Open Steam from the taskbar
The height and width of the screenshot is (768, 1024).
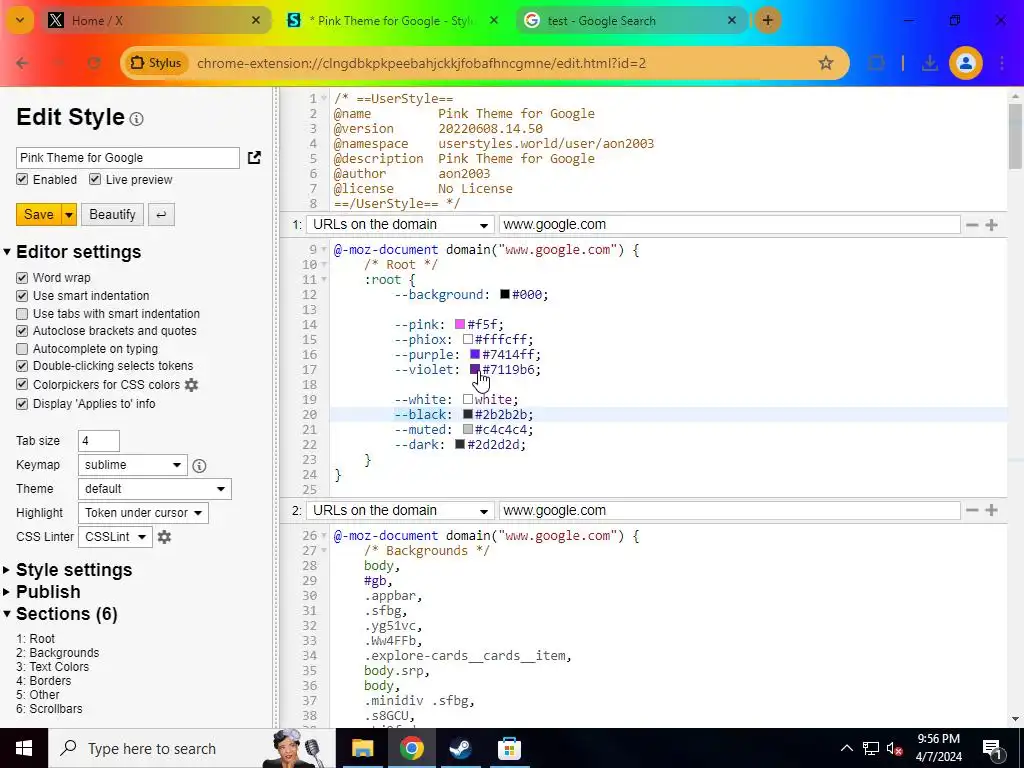click(460, 748)
